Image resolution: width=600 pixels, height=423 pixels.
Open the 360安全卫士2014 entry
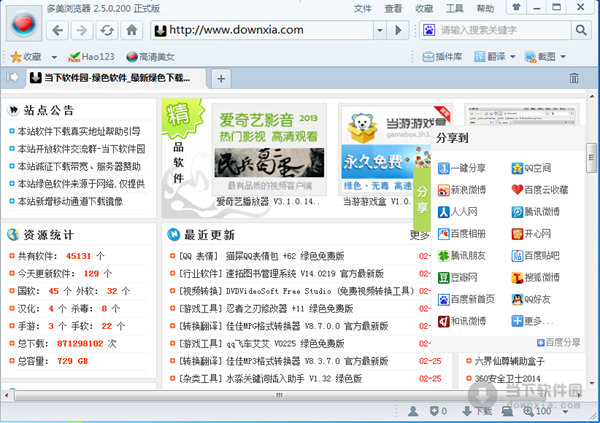[507, 379]
